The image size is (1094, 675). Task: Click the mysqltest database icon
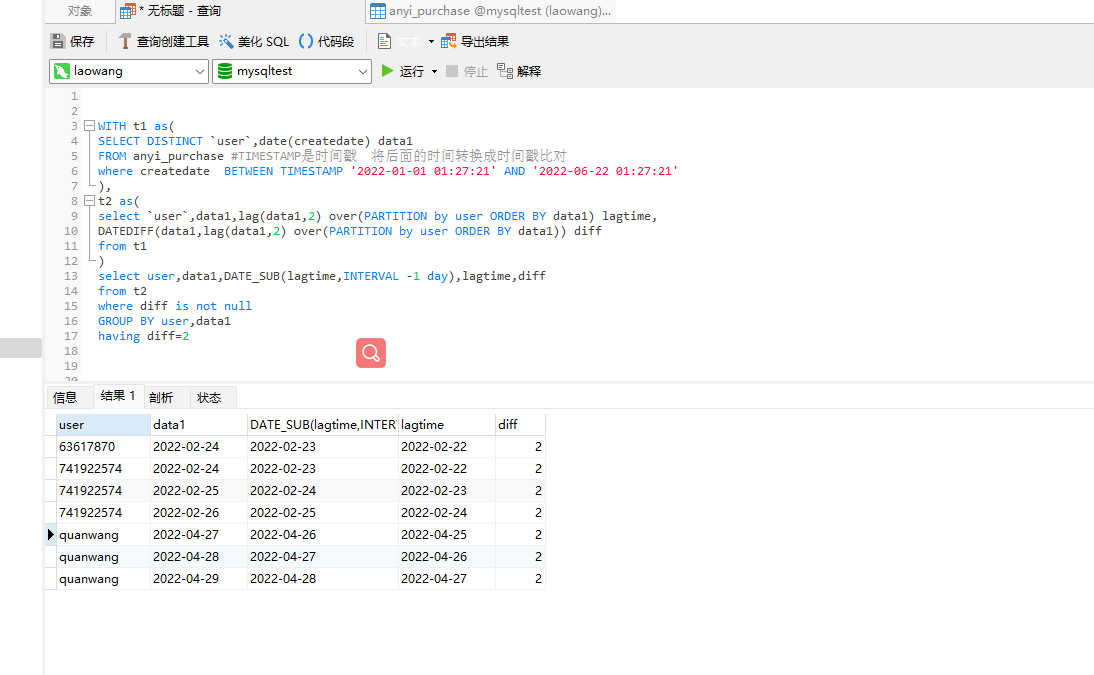point(225,71)
